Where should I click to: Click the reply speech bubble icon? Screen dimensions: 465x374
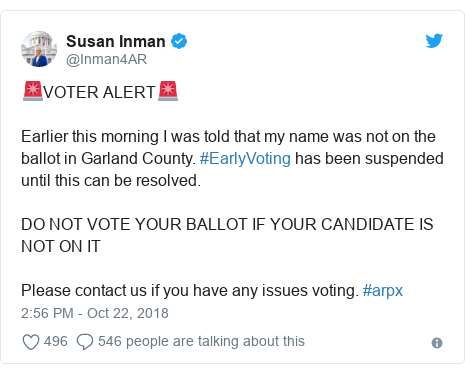[85, 342]
